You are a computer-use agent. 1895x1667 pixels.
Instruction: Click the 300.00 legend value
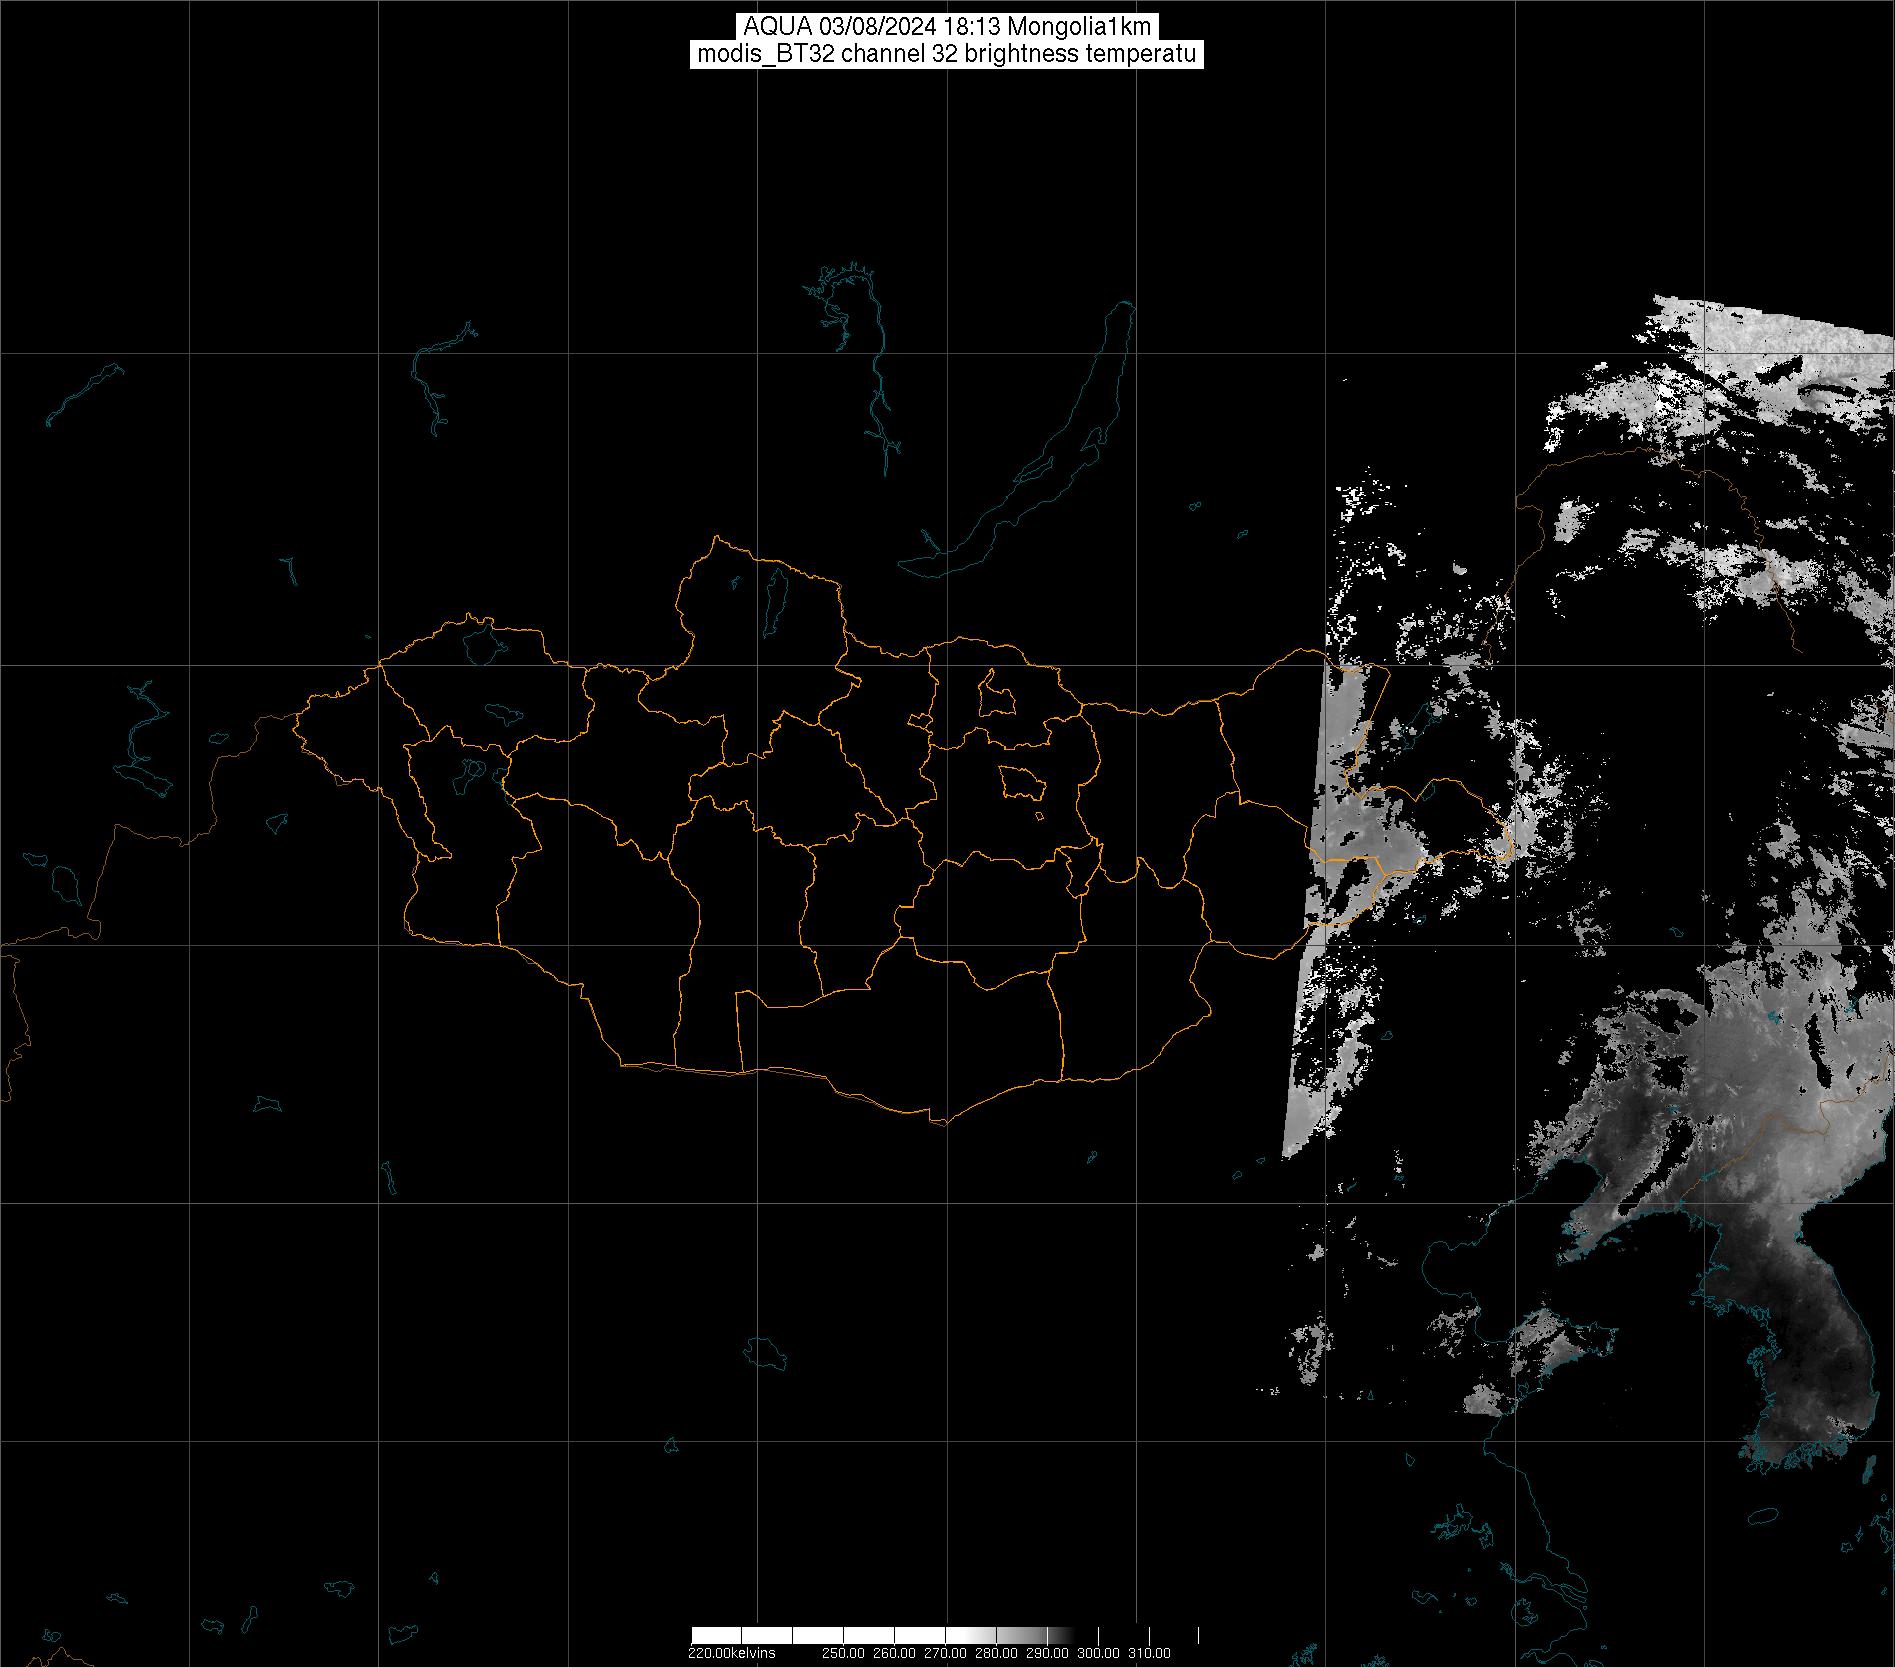(x=1098, y=1653)
